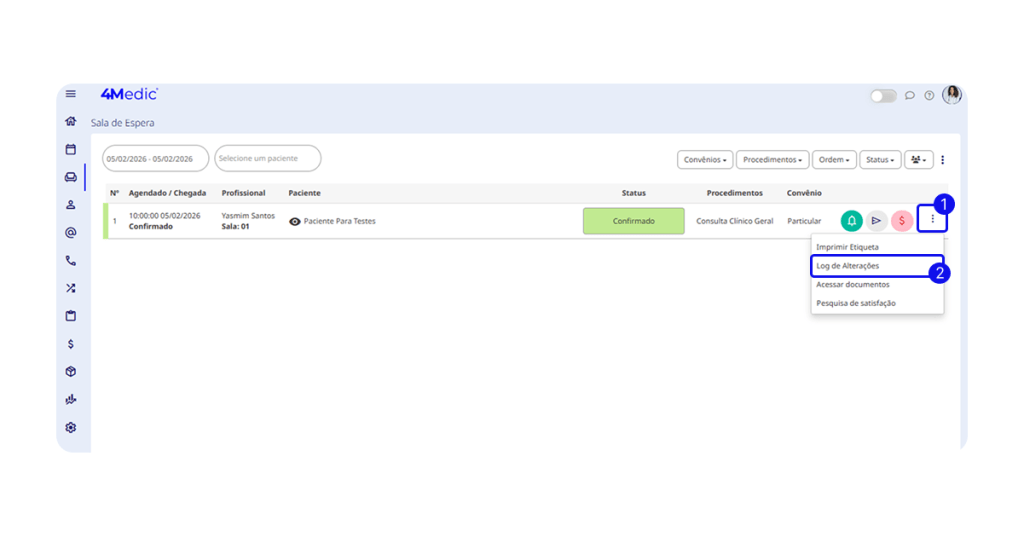Click the Selecione um paciente field
This screenshot has height=537, width=1024.
tap(267, 158)
